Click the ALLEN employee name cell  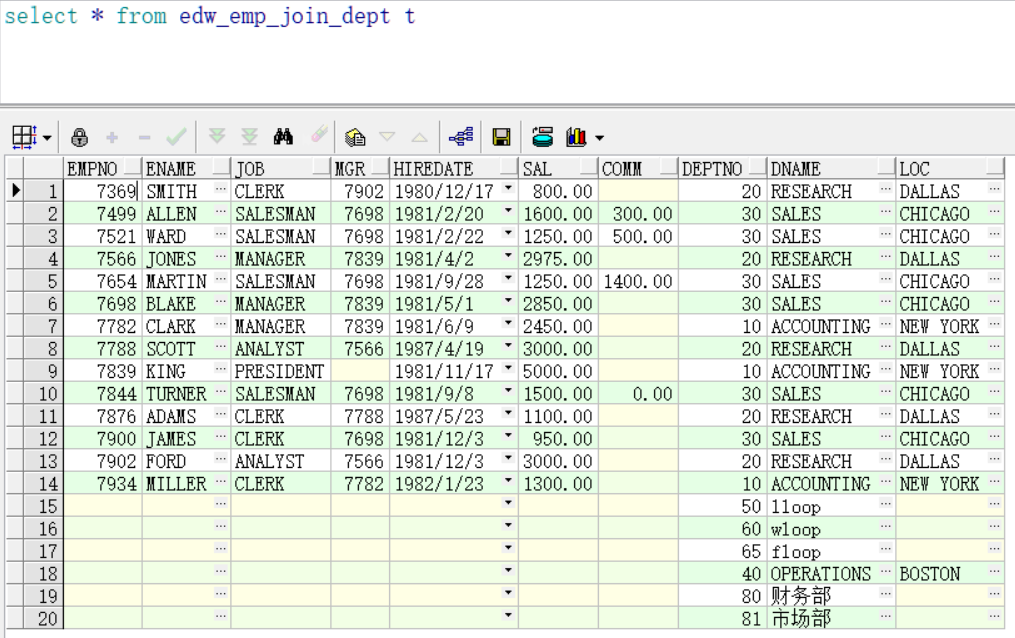tap(186, 214)
